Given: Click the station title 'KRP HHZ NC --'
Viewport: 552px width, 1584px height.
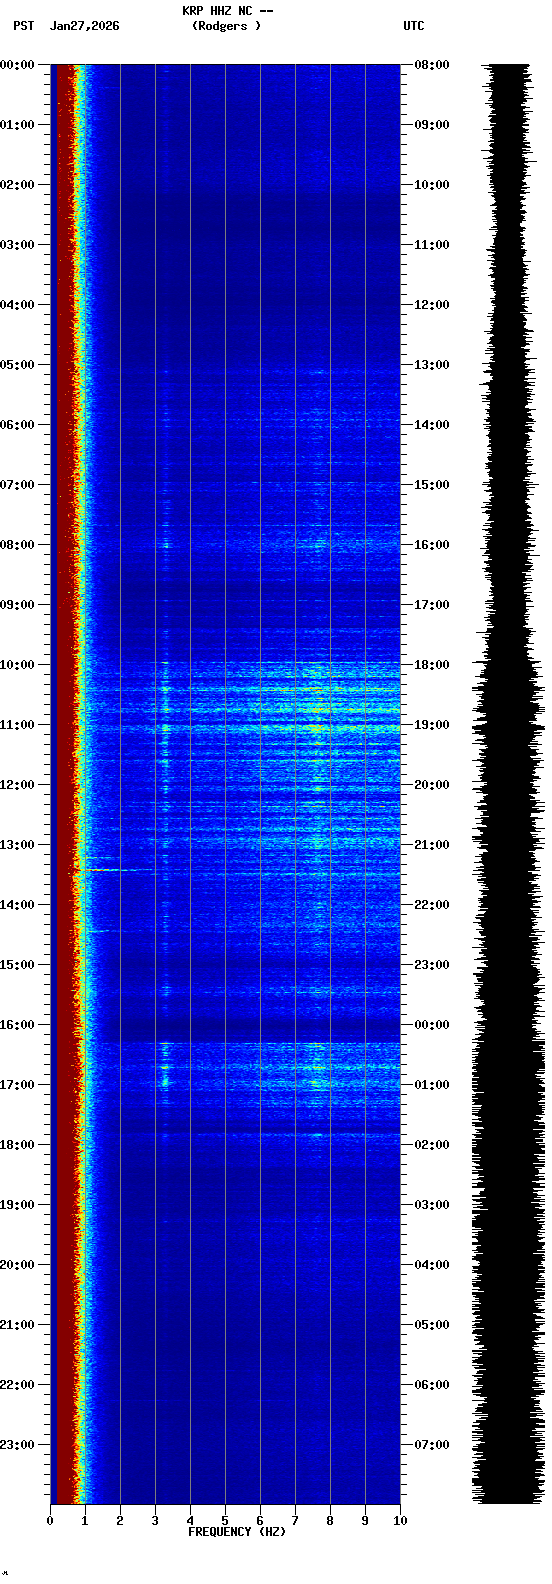Looking at the screenshot, I should tap(227, 10).
